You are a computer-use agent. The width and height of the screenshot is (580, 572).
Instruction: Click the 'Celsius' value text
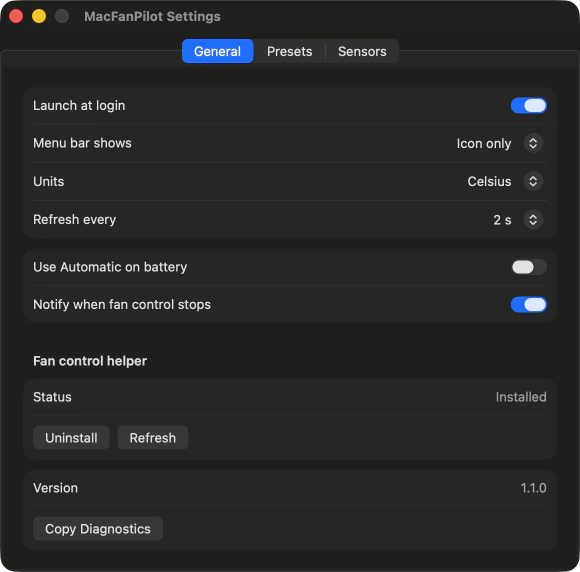[489, 181]
